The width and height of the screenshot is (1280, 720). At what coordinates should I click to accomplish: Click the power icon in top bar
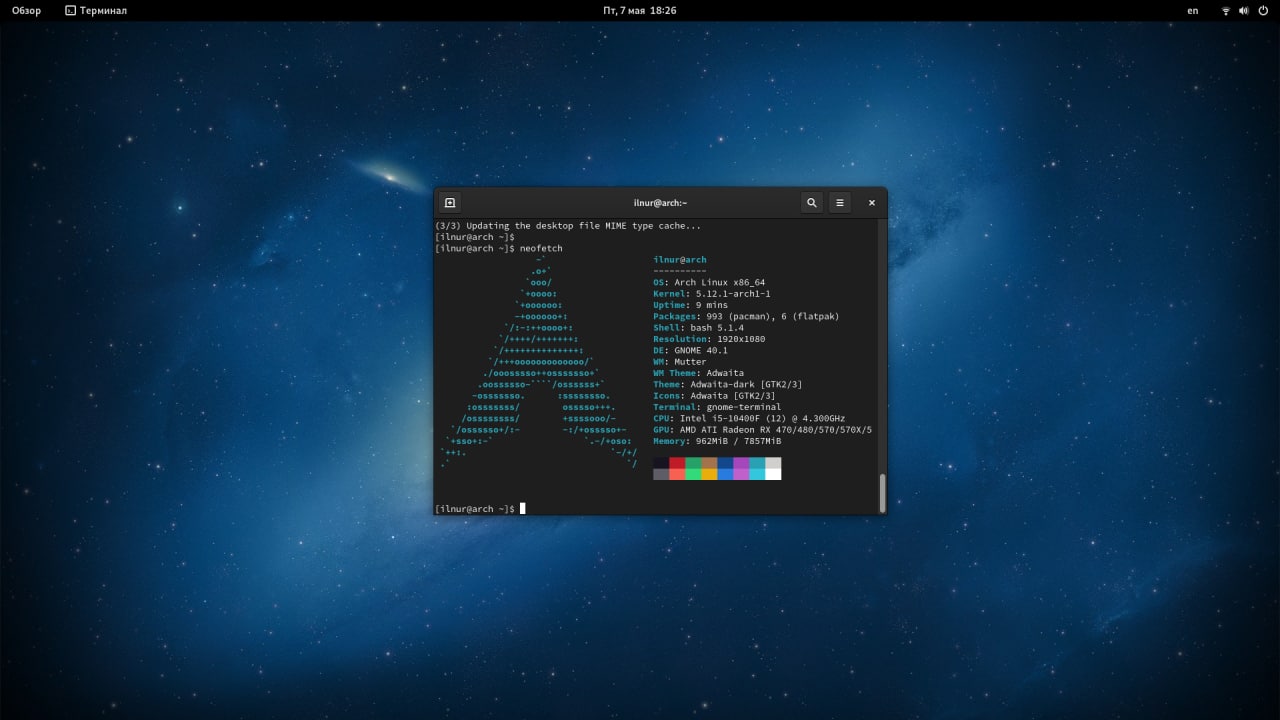click(x=1261, y=10)
